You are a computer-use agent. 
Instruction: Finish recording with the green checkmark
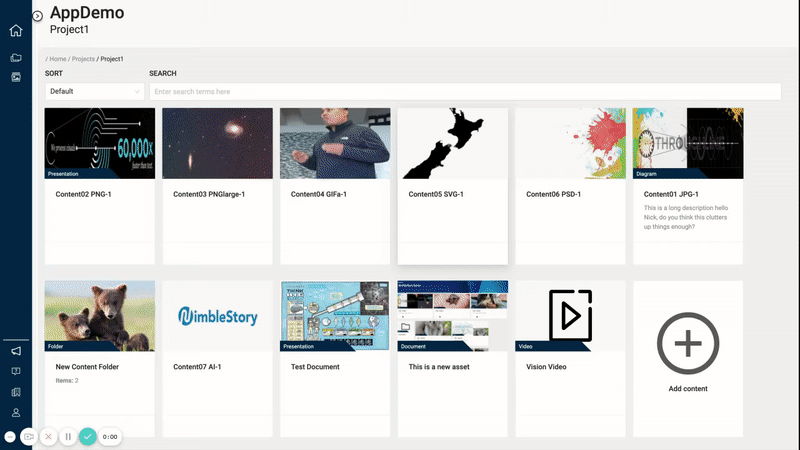pyautogui.click(x=88, y=437)
